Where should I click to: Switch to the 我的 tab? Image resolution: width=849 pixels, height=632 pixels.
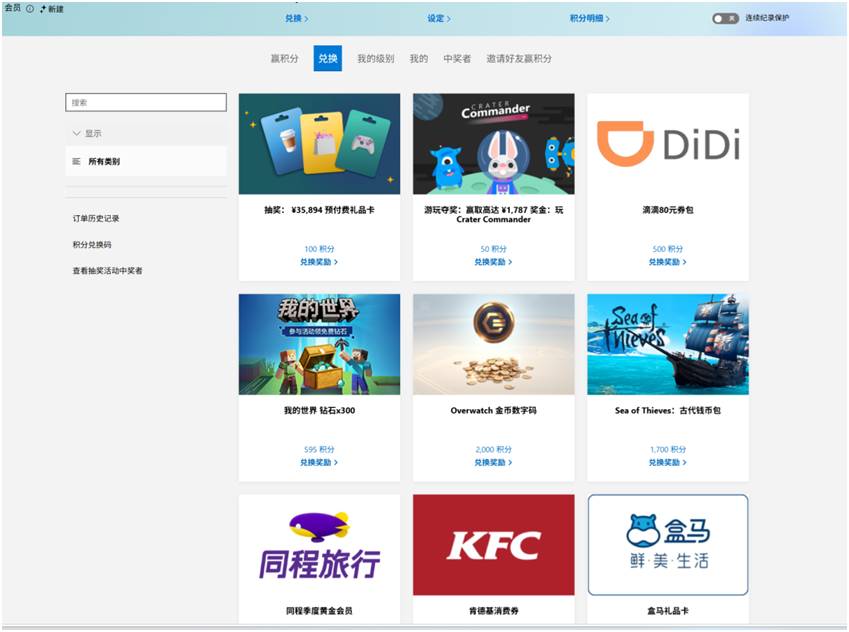pos(419,58)
